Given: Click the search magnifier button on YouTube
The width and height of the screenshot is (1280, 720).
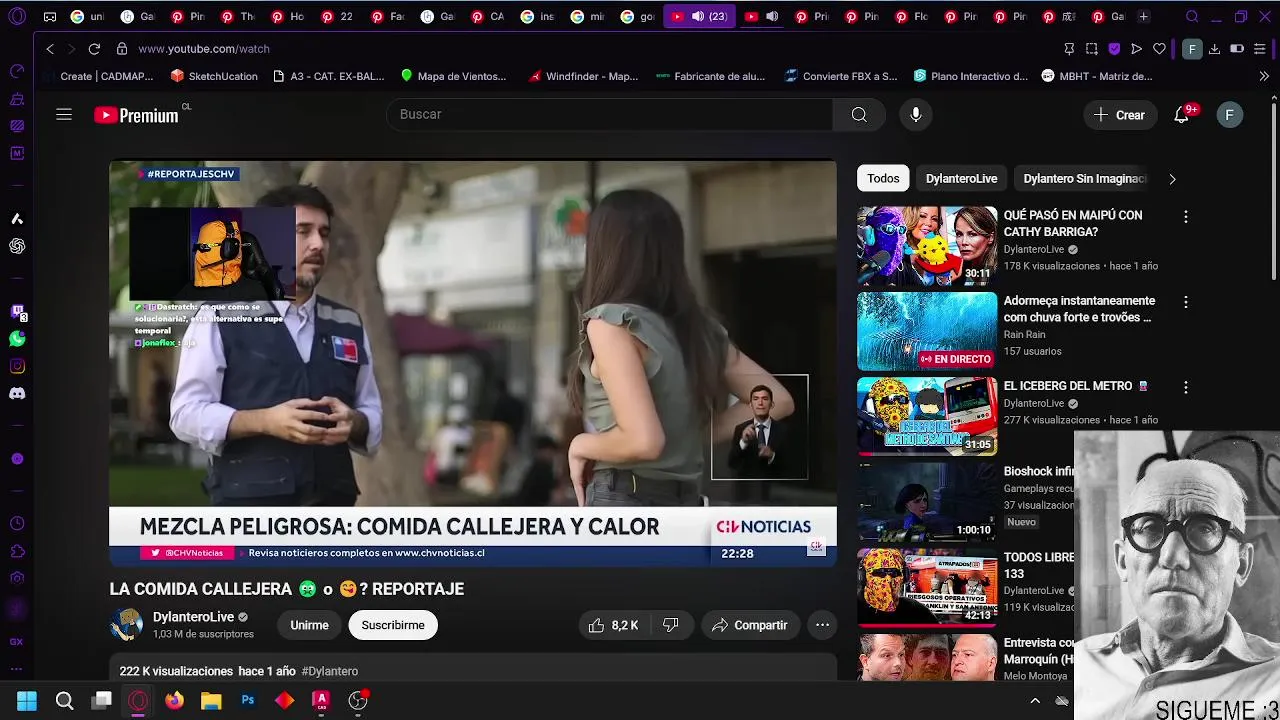Looking at the screenshot, I should pos(859,115).
